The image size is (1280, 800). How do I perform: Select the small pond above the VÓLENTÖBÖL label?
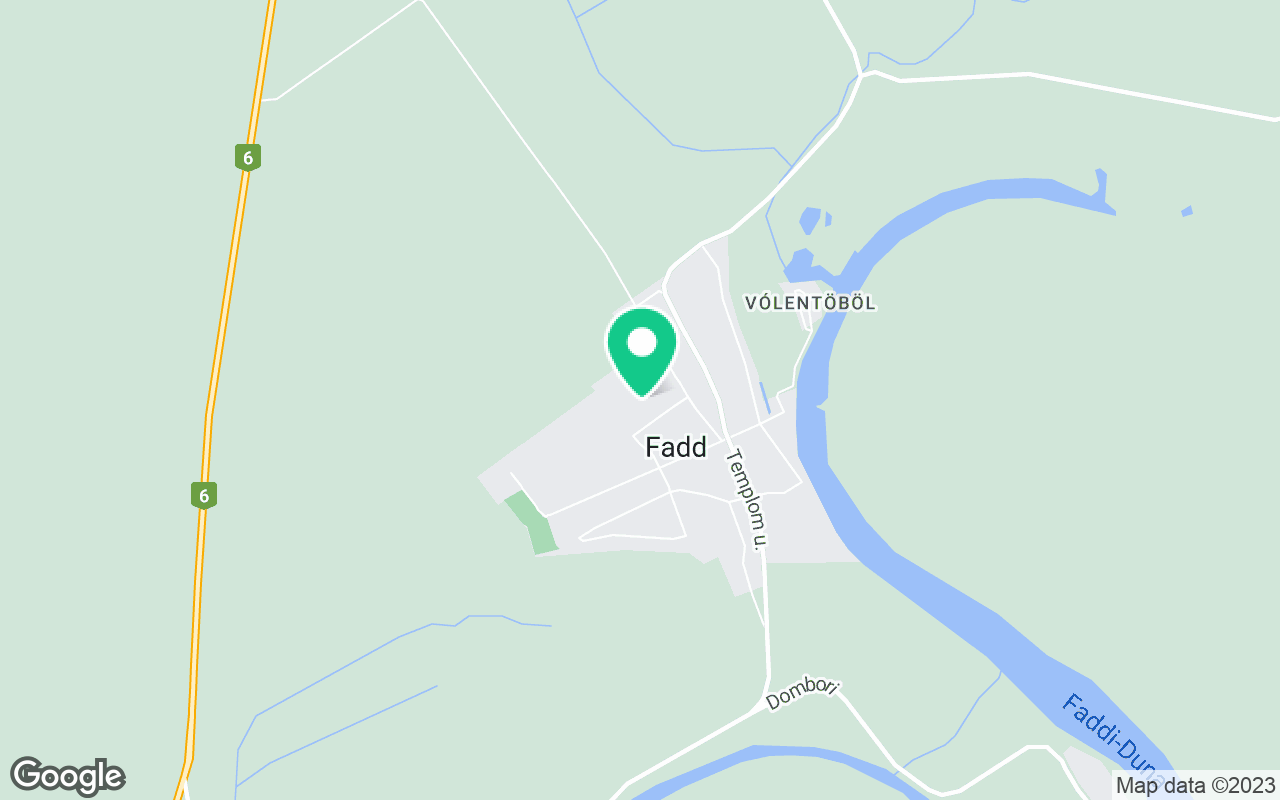pos(811,219)
